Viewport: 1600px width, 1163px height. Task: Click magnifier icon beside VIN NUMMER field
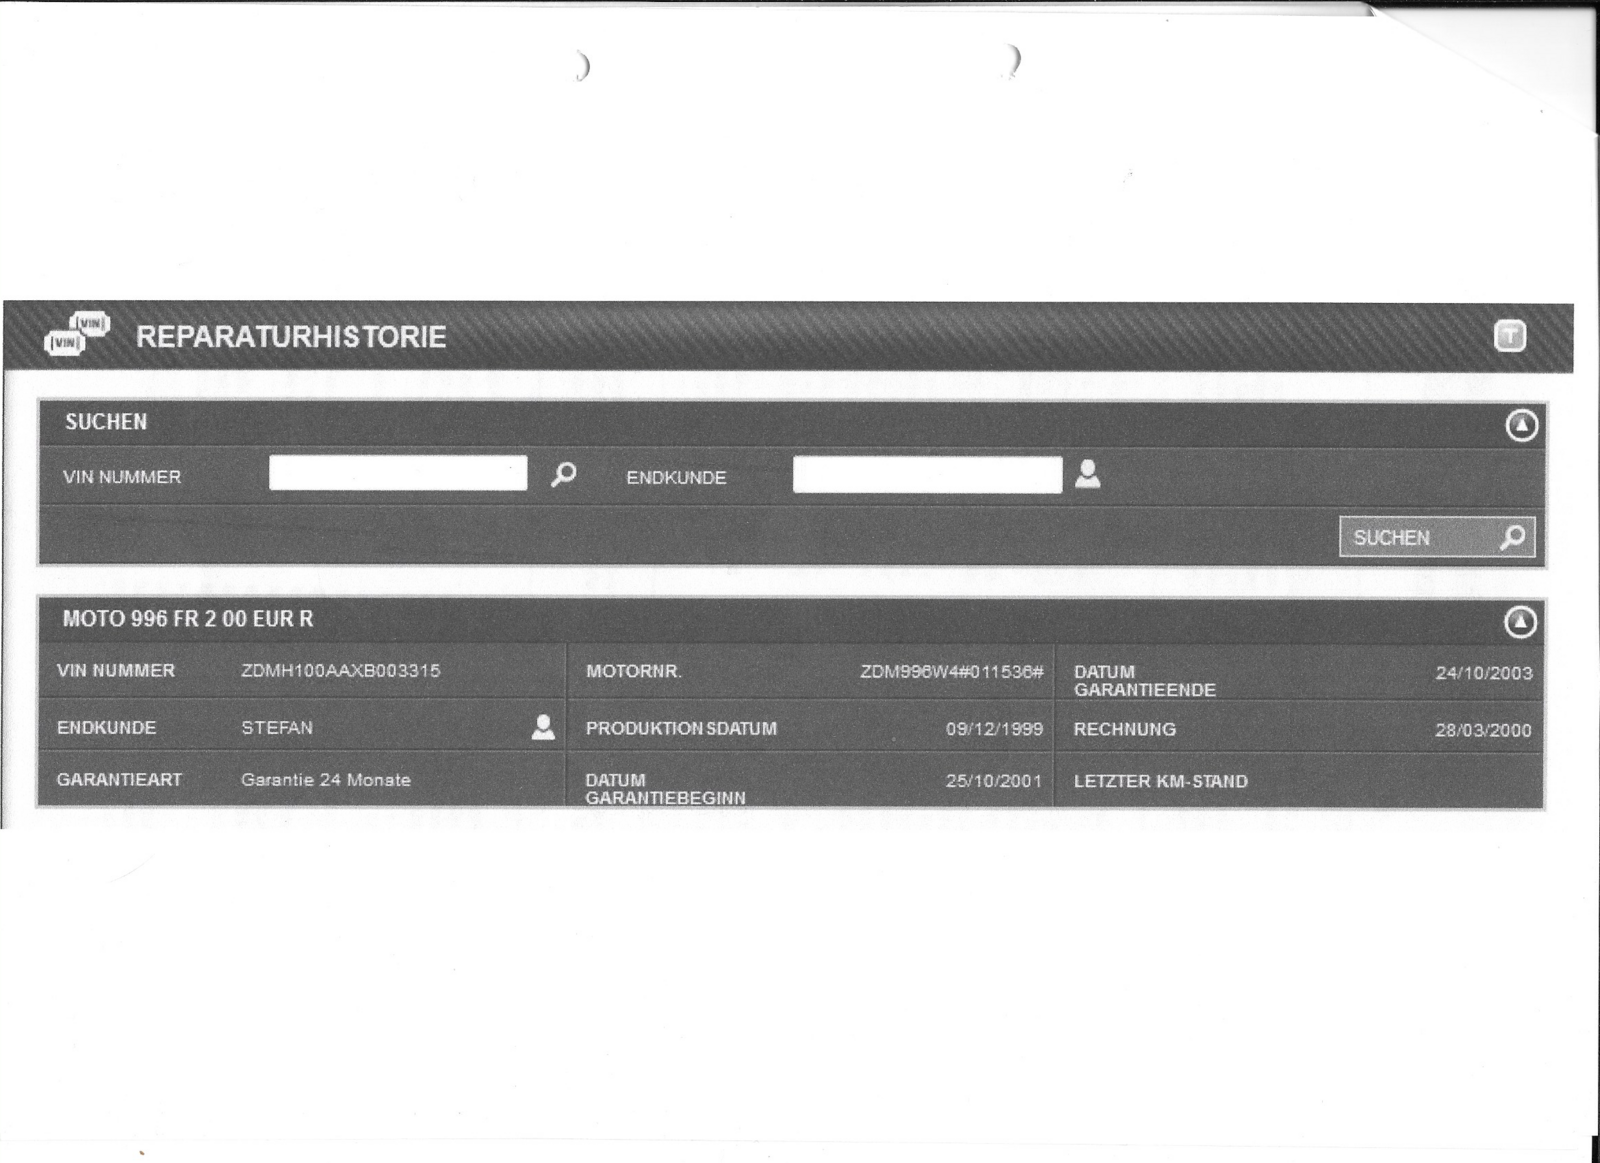564,474
